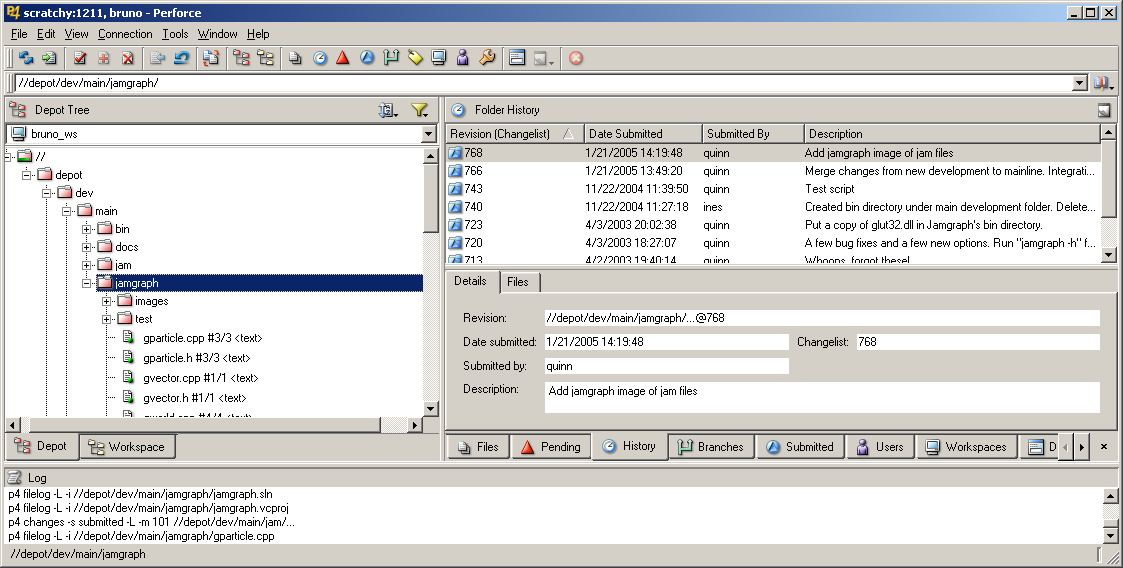The width and height of the screenshot is (1123, 568).
Task: Switch to the Workspaces bottom tab
Action: tap(966, 446)
